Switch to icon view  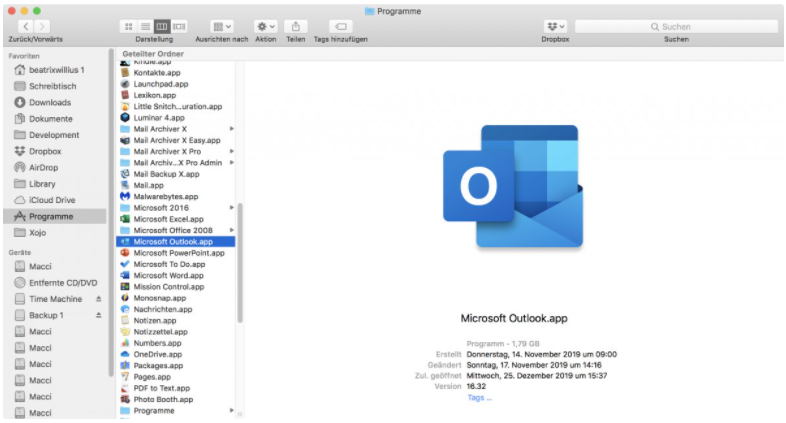coord(128,27)
